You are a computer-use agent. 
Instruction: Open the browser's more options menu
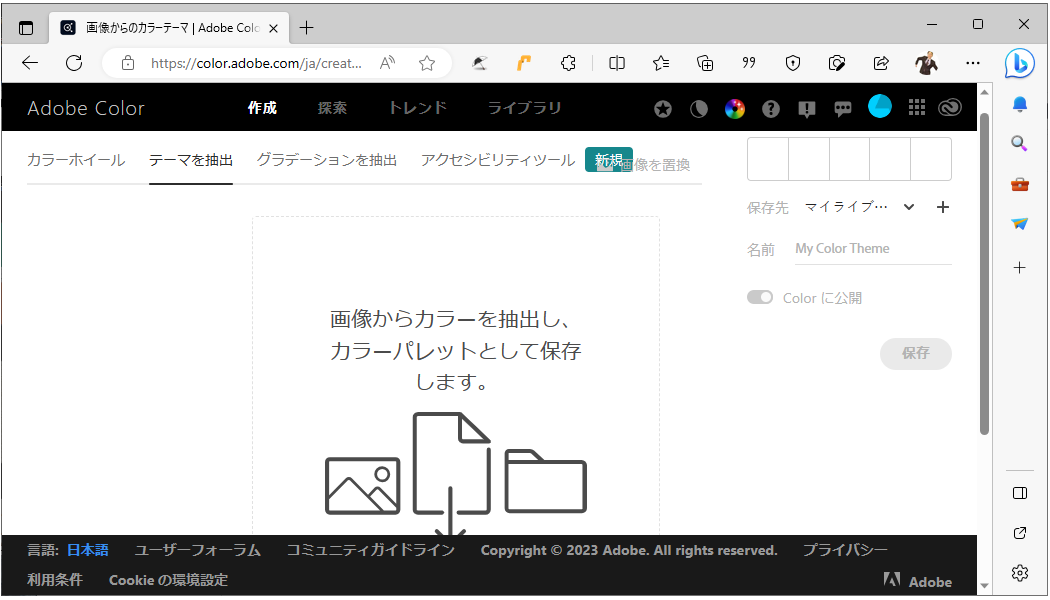972,63
